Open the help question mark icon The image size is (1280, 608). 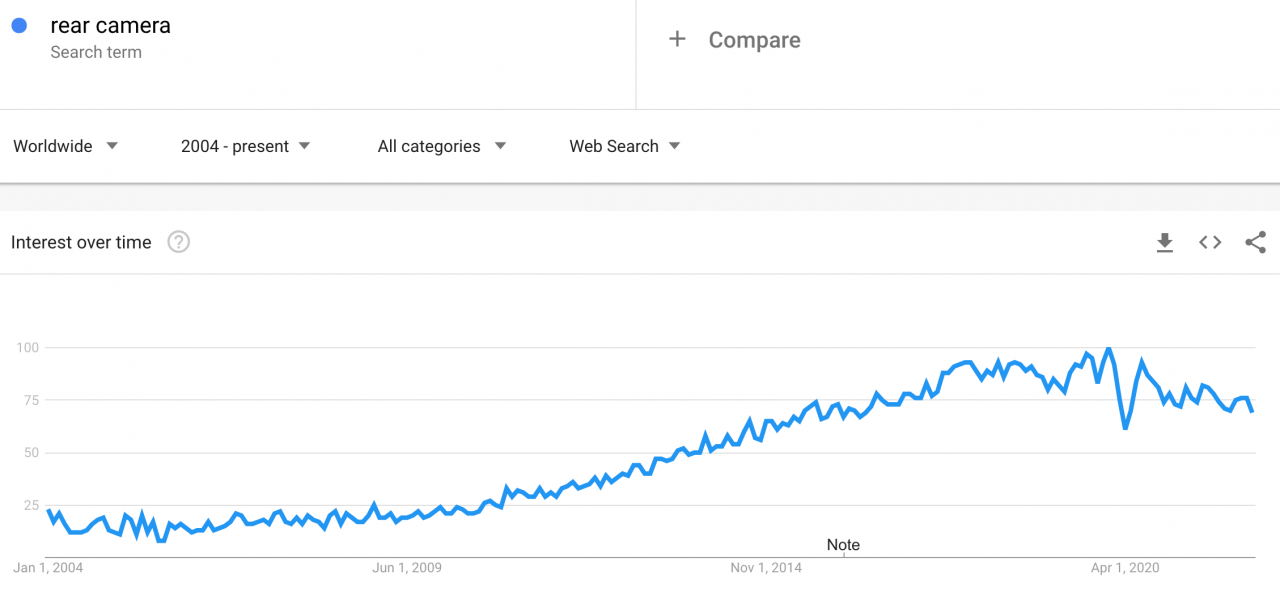pos(178,242)
